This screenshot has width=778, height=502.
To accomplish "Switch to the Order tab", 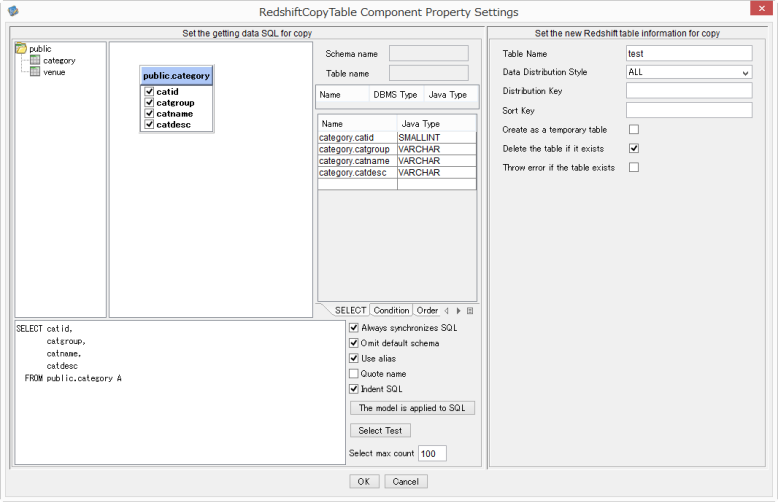I will coord(427,310).
